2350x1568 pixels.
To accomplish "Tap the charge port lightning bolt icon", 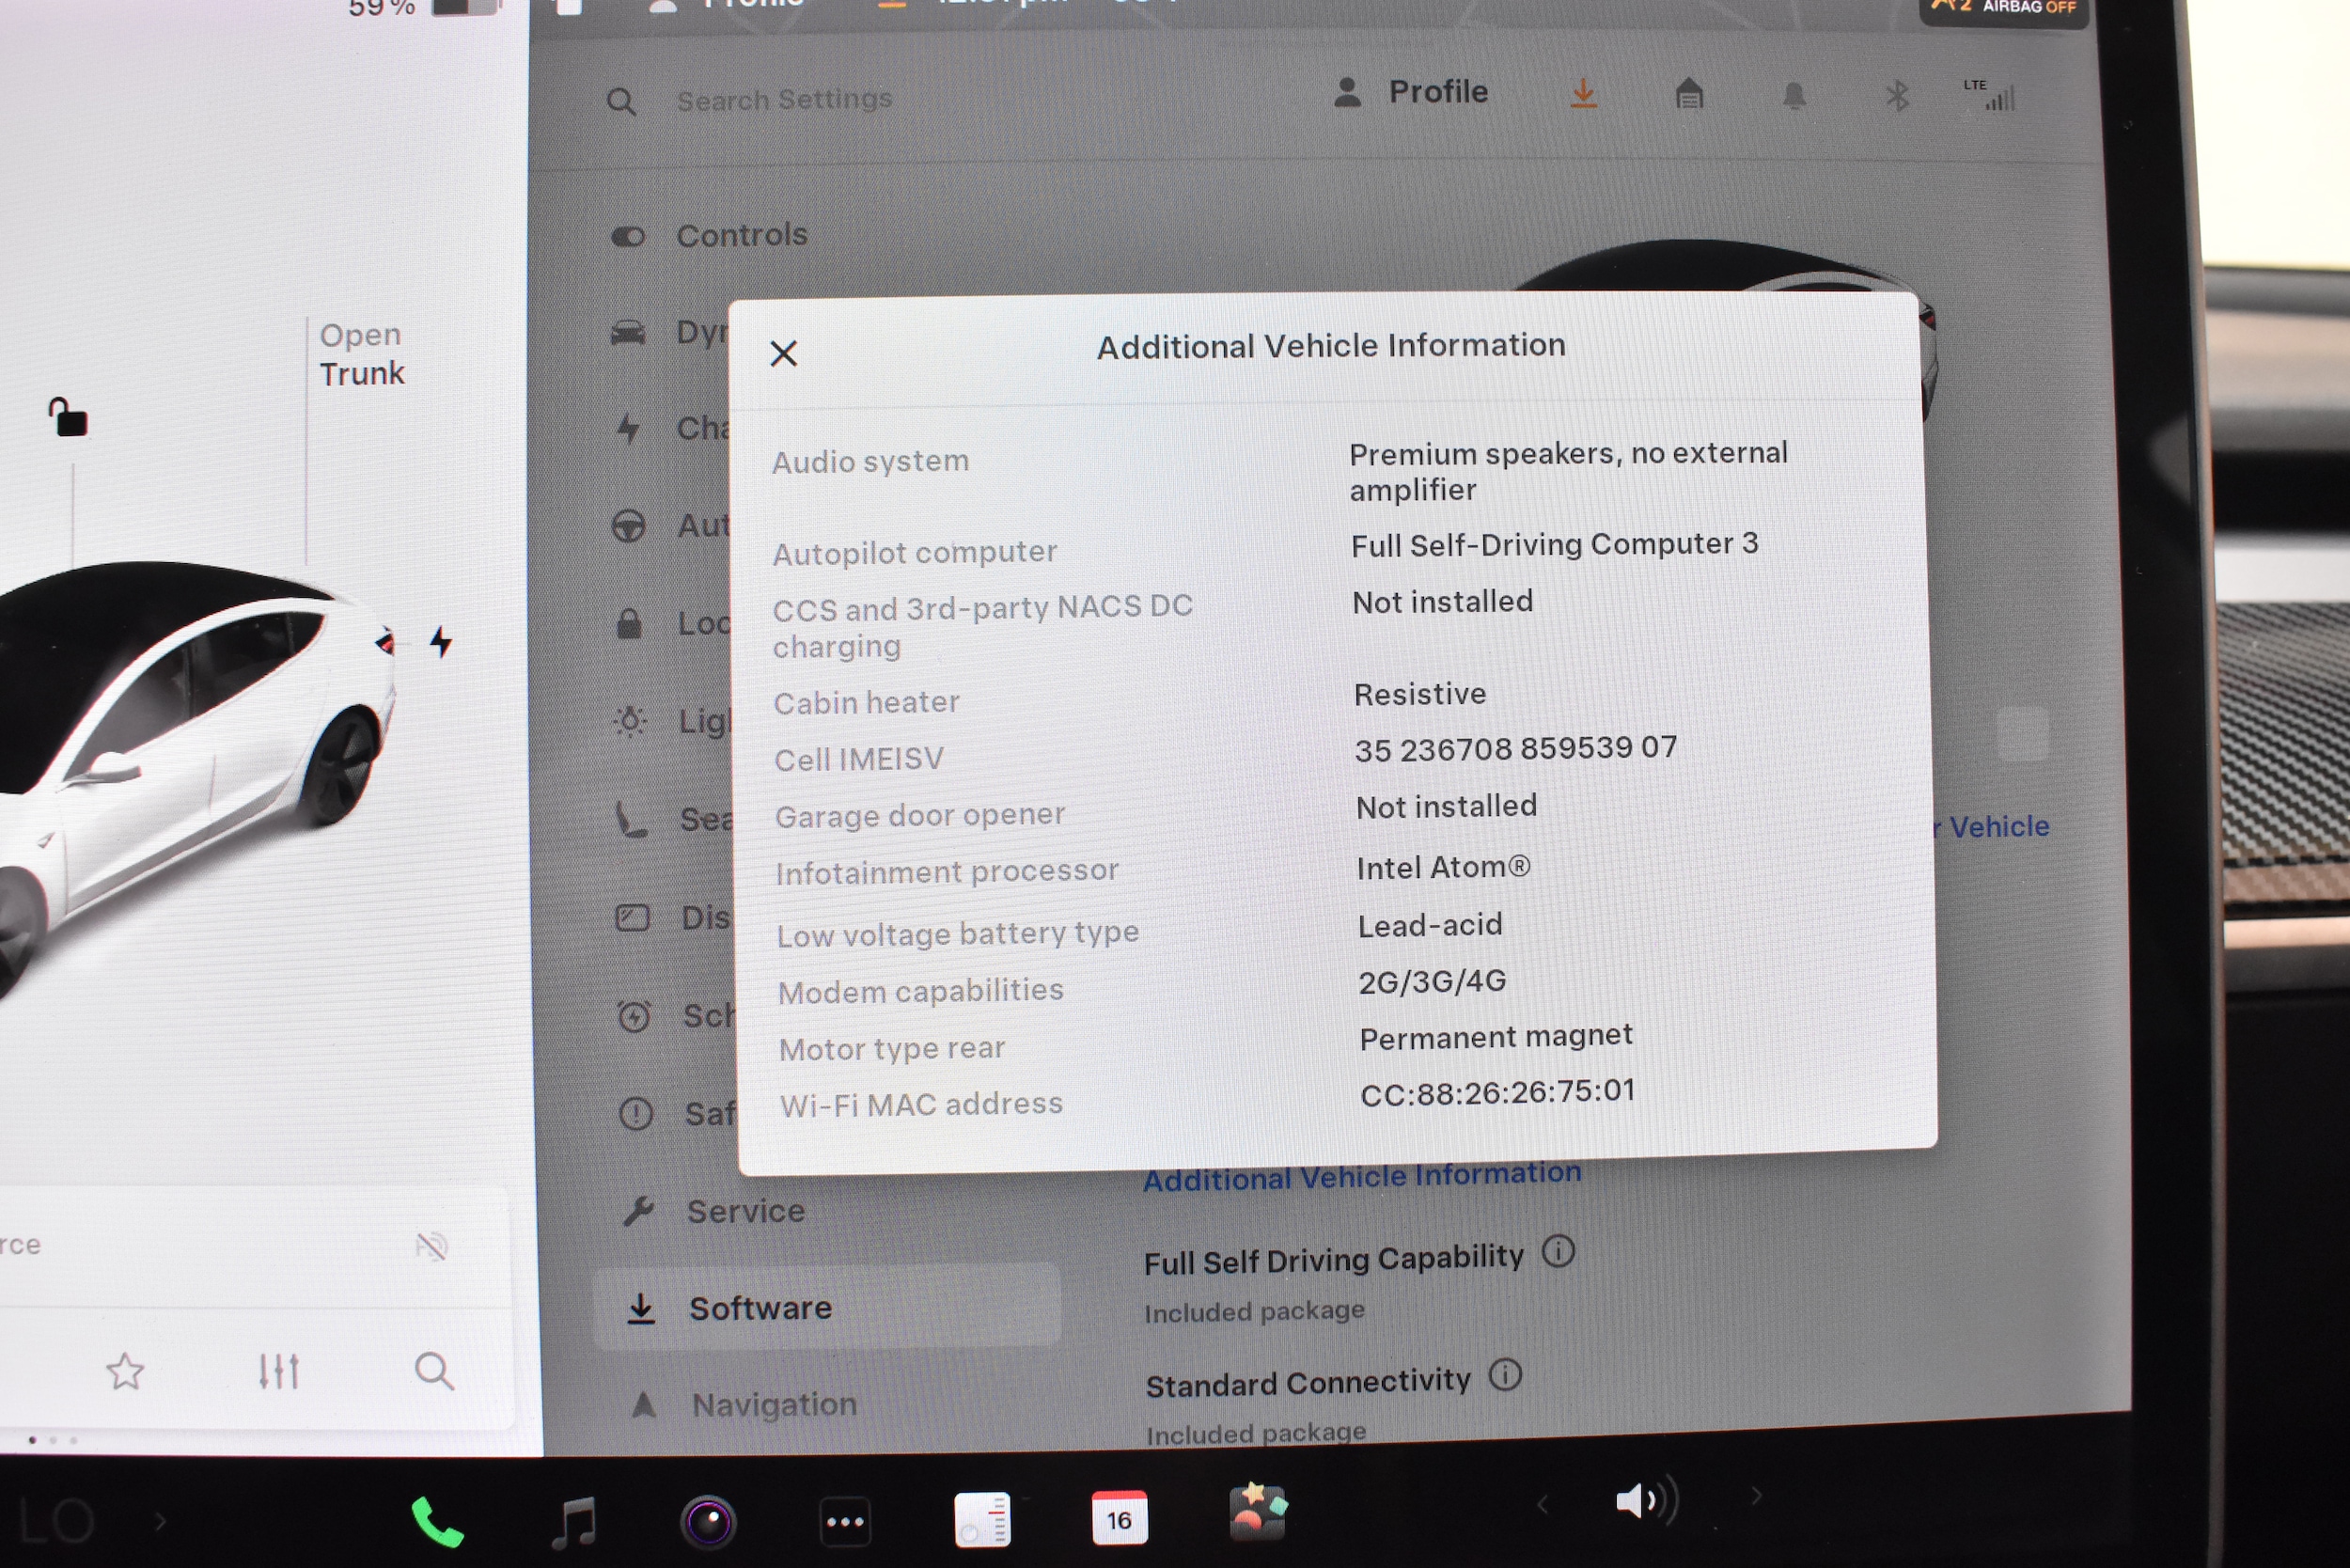I will (x=440, y=641).
